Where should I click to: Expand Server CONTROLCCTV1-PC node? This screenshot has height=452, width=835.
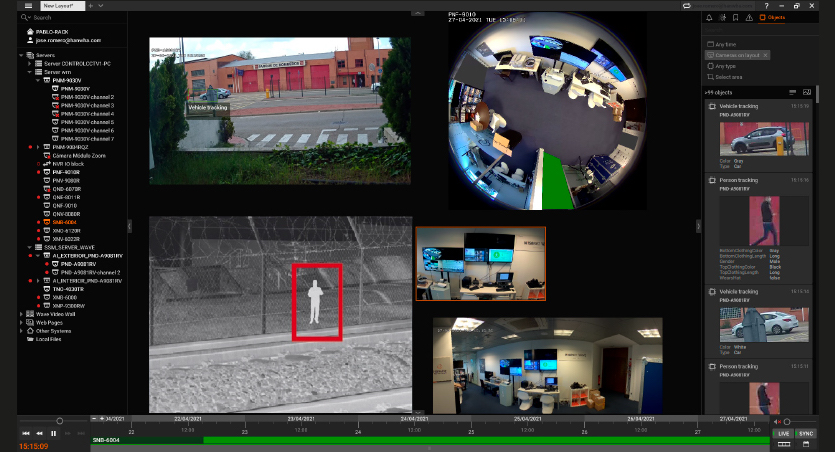click(x=31, y=64)
